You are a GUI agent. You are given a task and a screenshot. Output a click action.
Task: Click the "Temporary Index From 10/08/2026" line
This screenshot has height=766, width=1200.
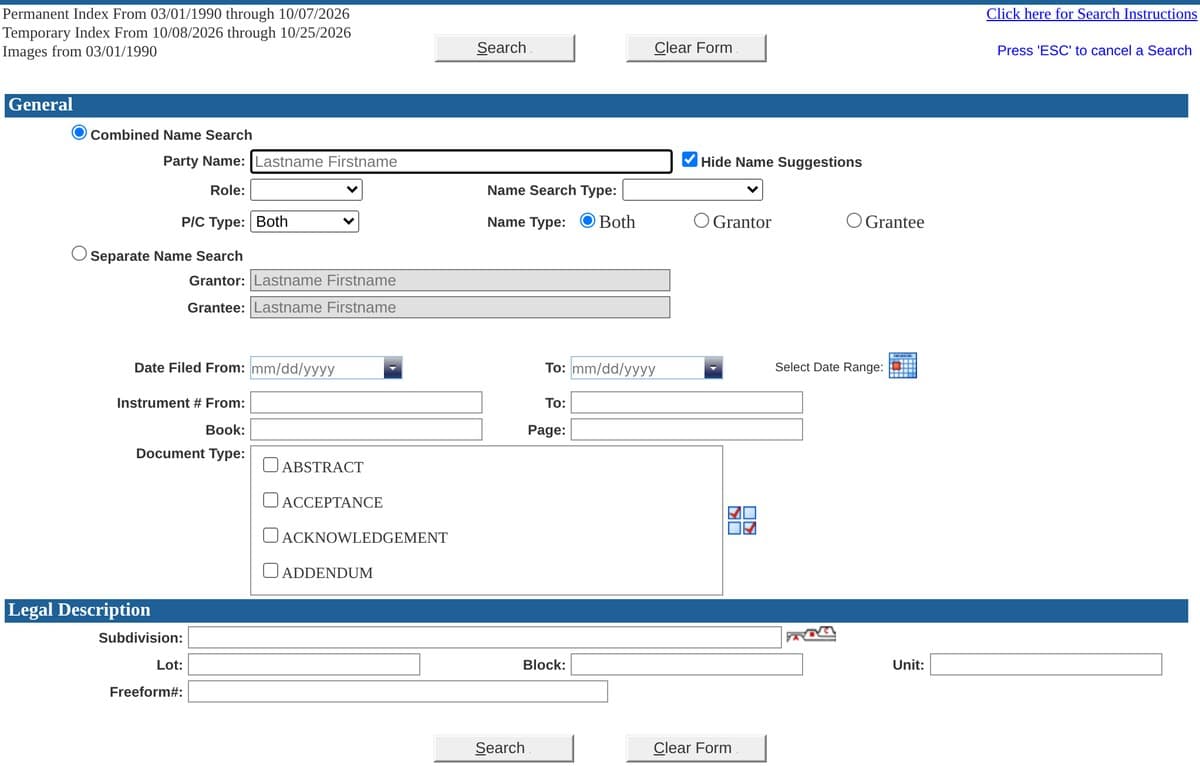[x=177, y=32]
